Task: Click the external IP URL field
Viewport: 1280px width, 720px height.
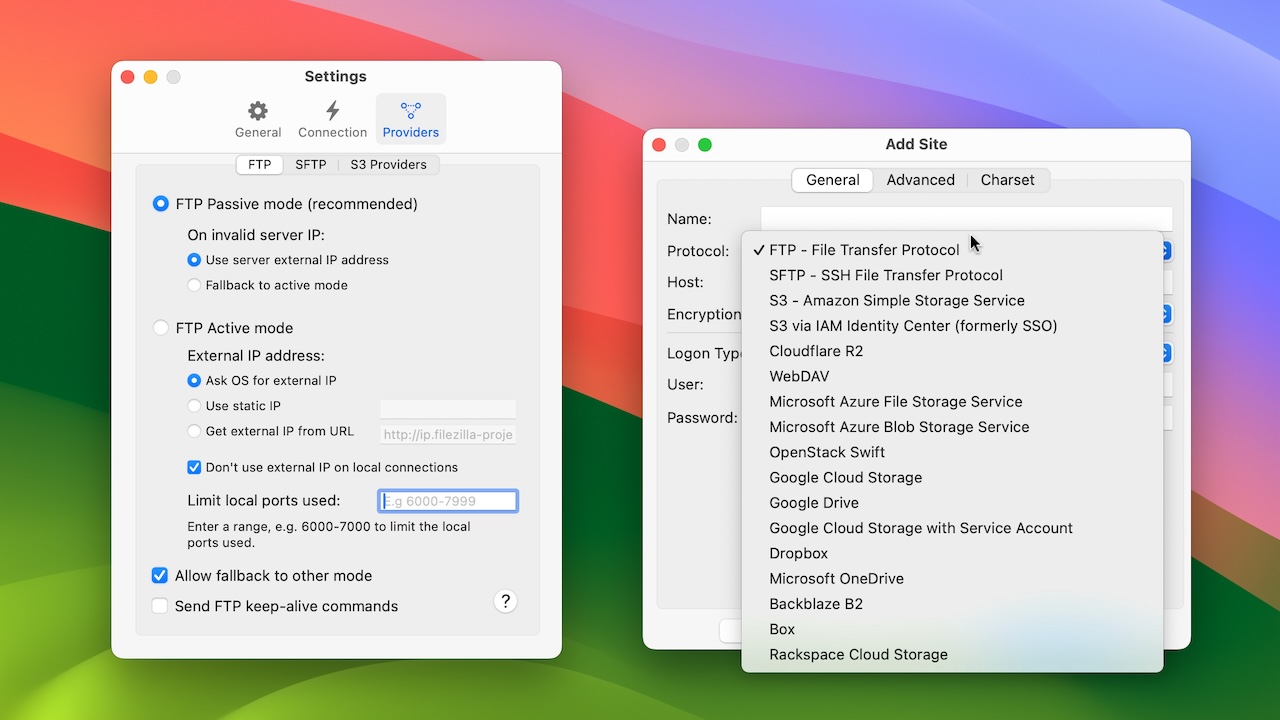Action: (x=448, y=434)
